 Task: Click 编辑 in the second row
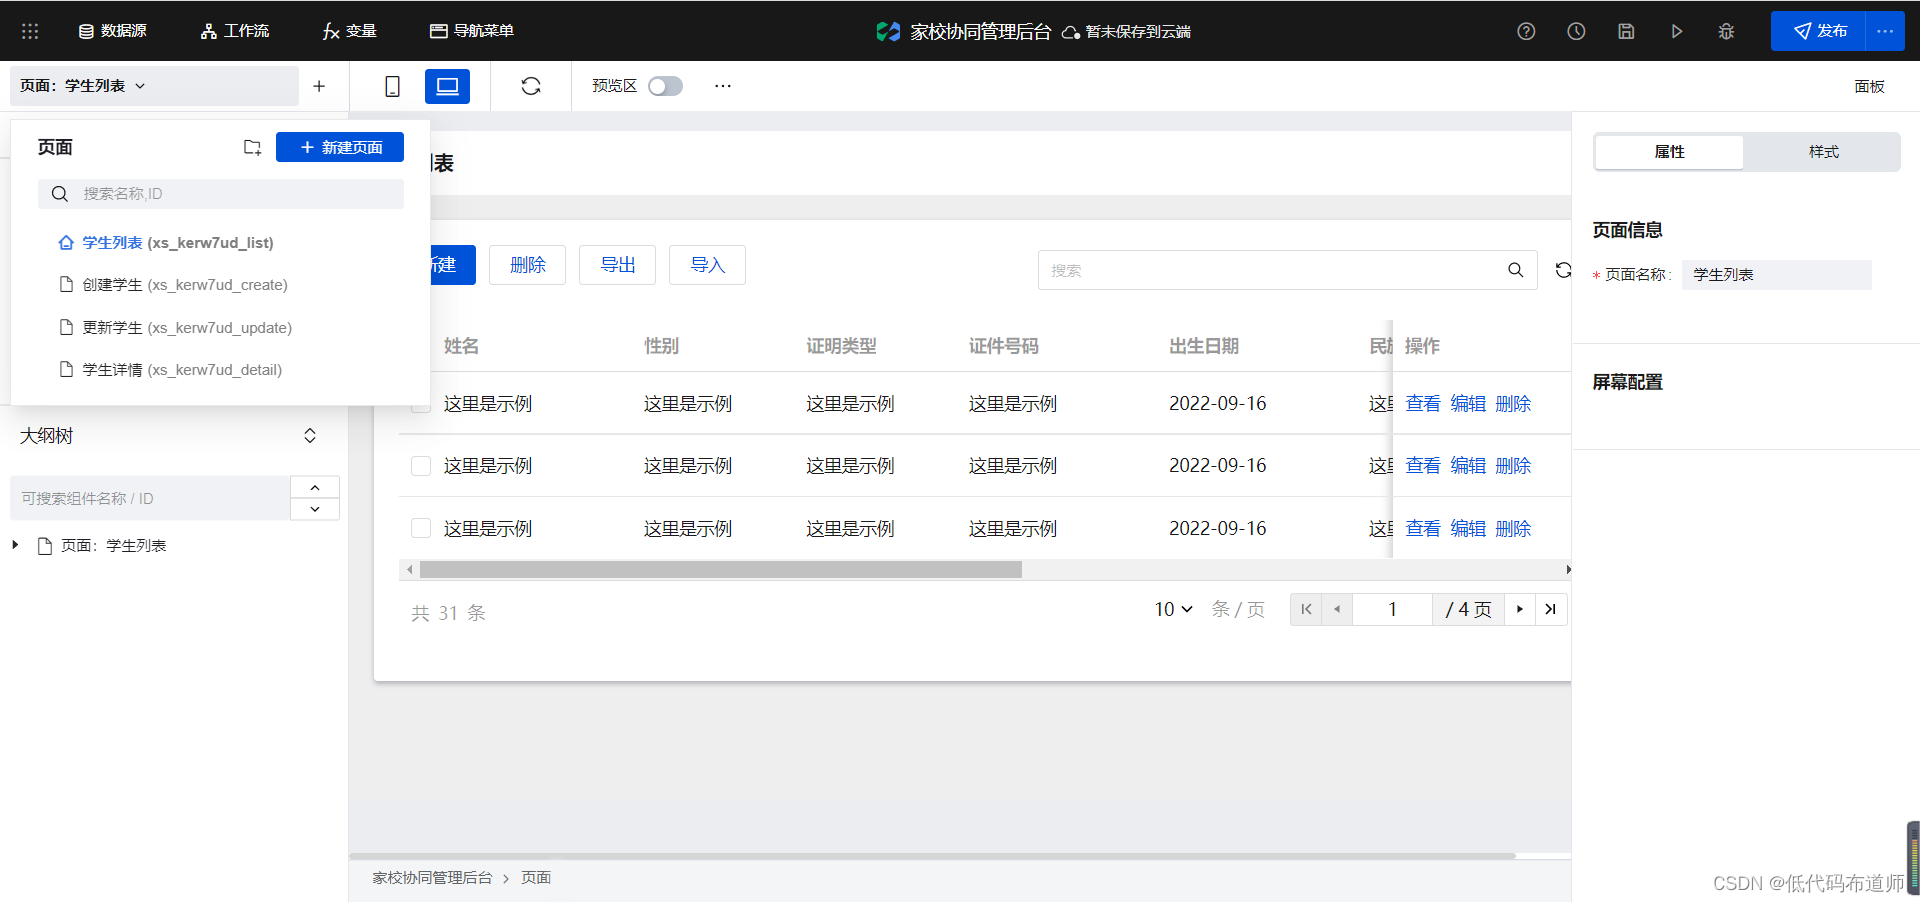coord(1468,466)
